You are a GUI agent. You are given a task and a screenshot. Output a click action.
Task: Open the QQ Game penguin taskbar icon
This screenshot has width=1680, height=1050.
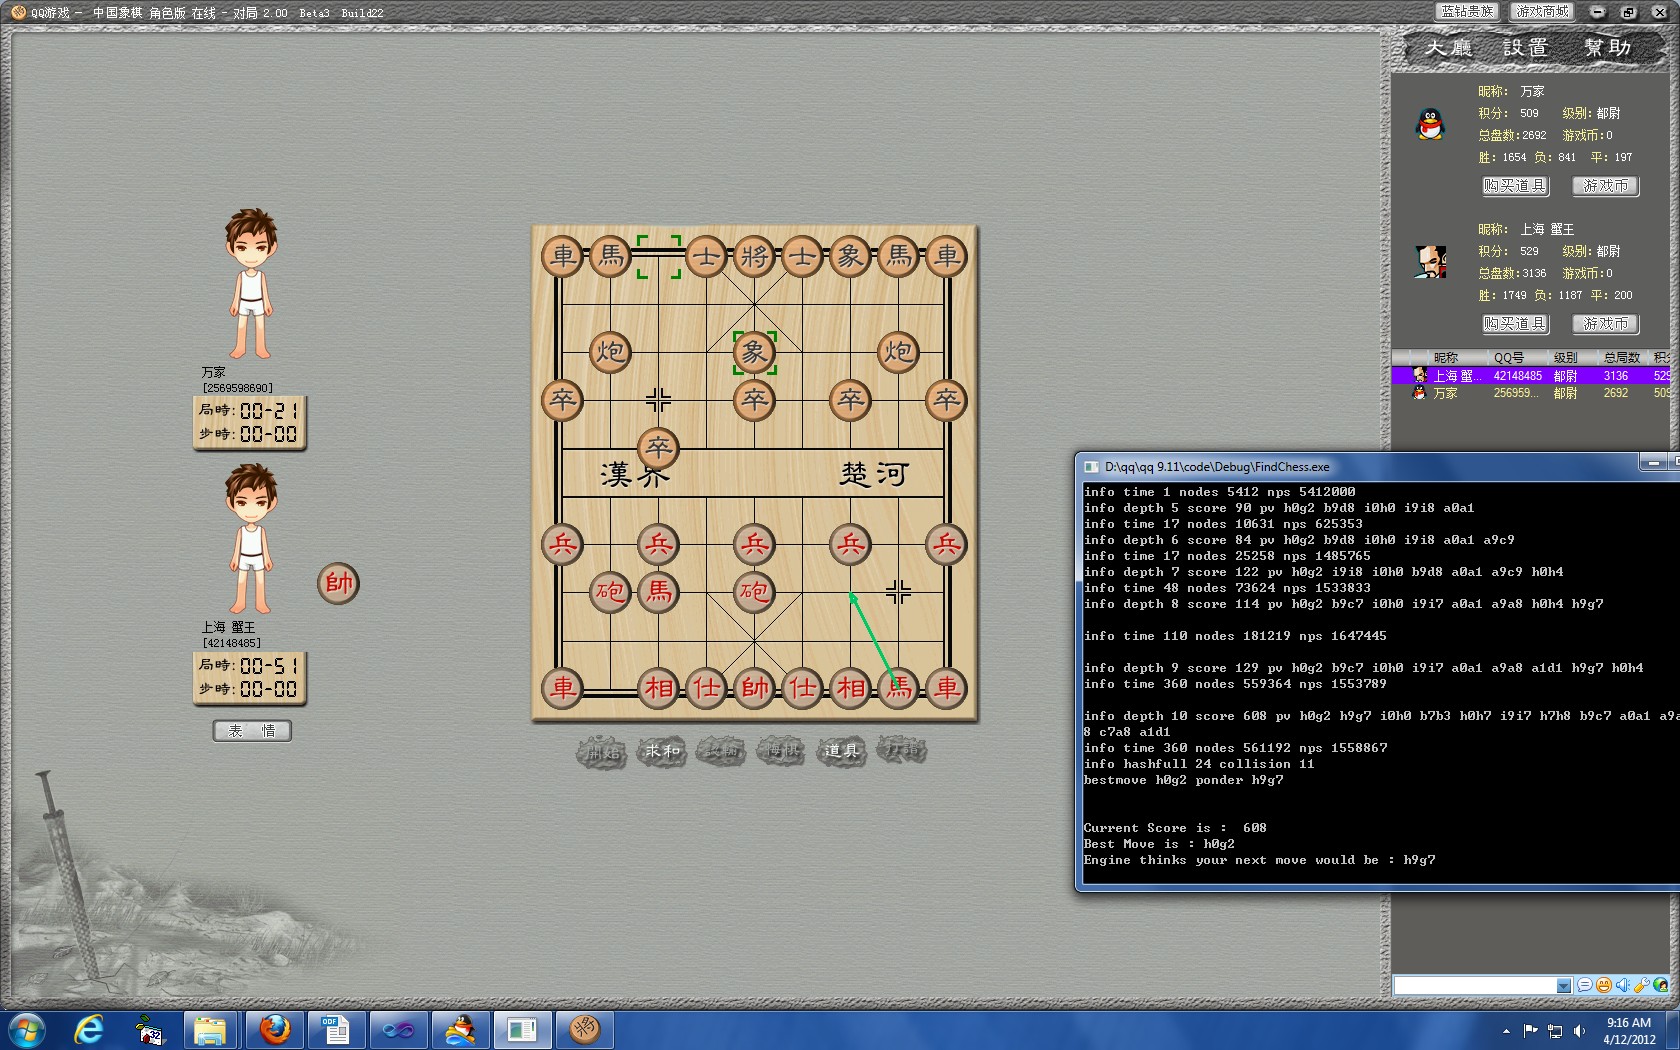point(461,1029)
